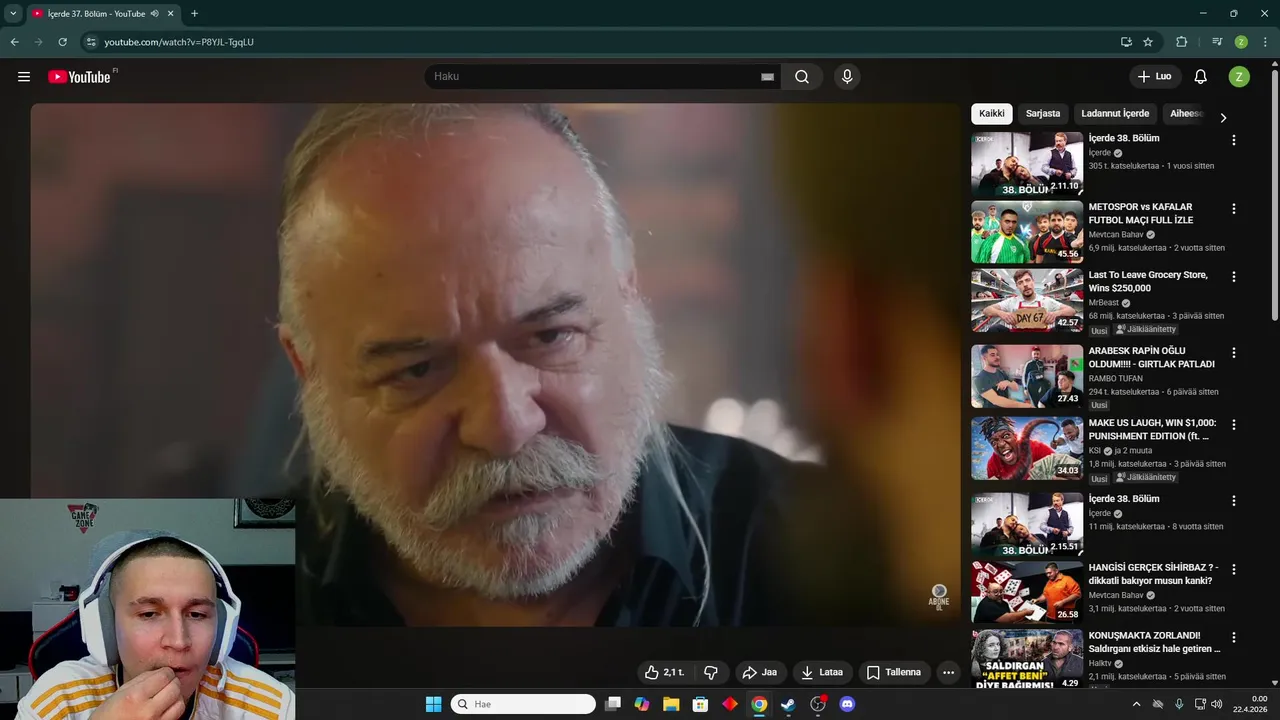Click the magnifier search button
Viewport: 1280px width, 720px height.
coord(802,77)
